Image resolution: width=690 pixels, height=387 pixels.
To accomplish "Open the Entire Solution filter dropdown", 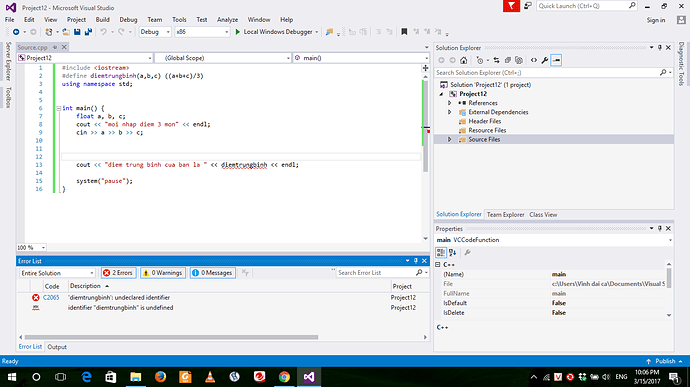I will pyautogui.click(x=57, y=273).
